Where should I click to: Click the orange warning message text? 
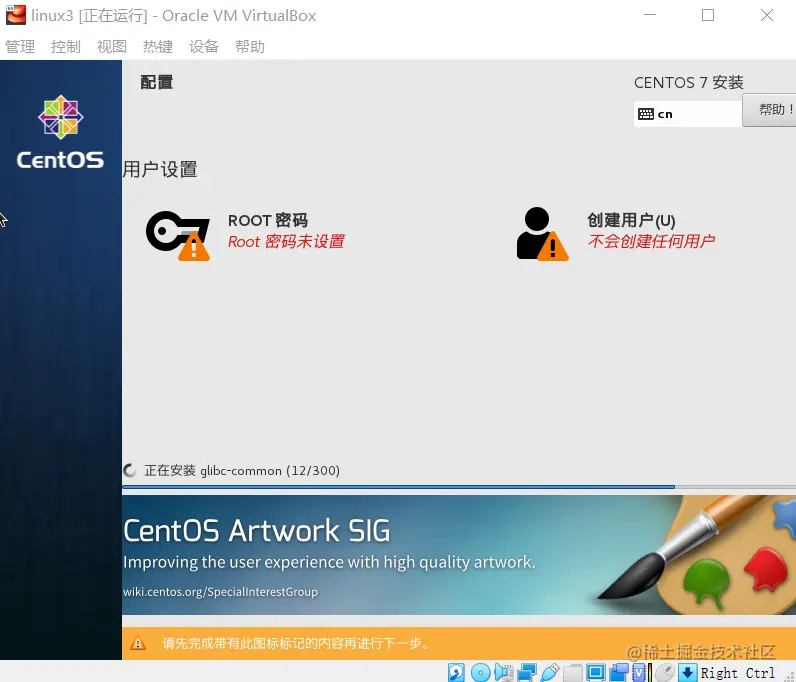(x=296, y=643)
